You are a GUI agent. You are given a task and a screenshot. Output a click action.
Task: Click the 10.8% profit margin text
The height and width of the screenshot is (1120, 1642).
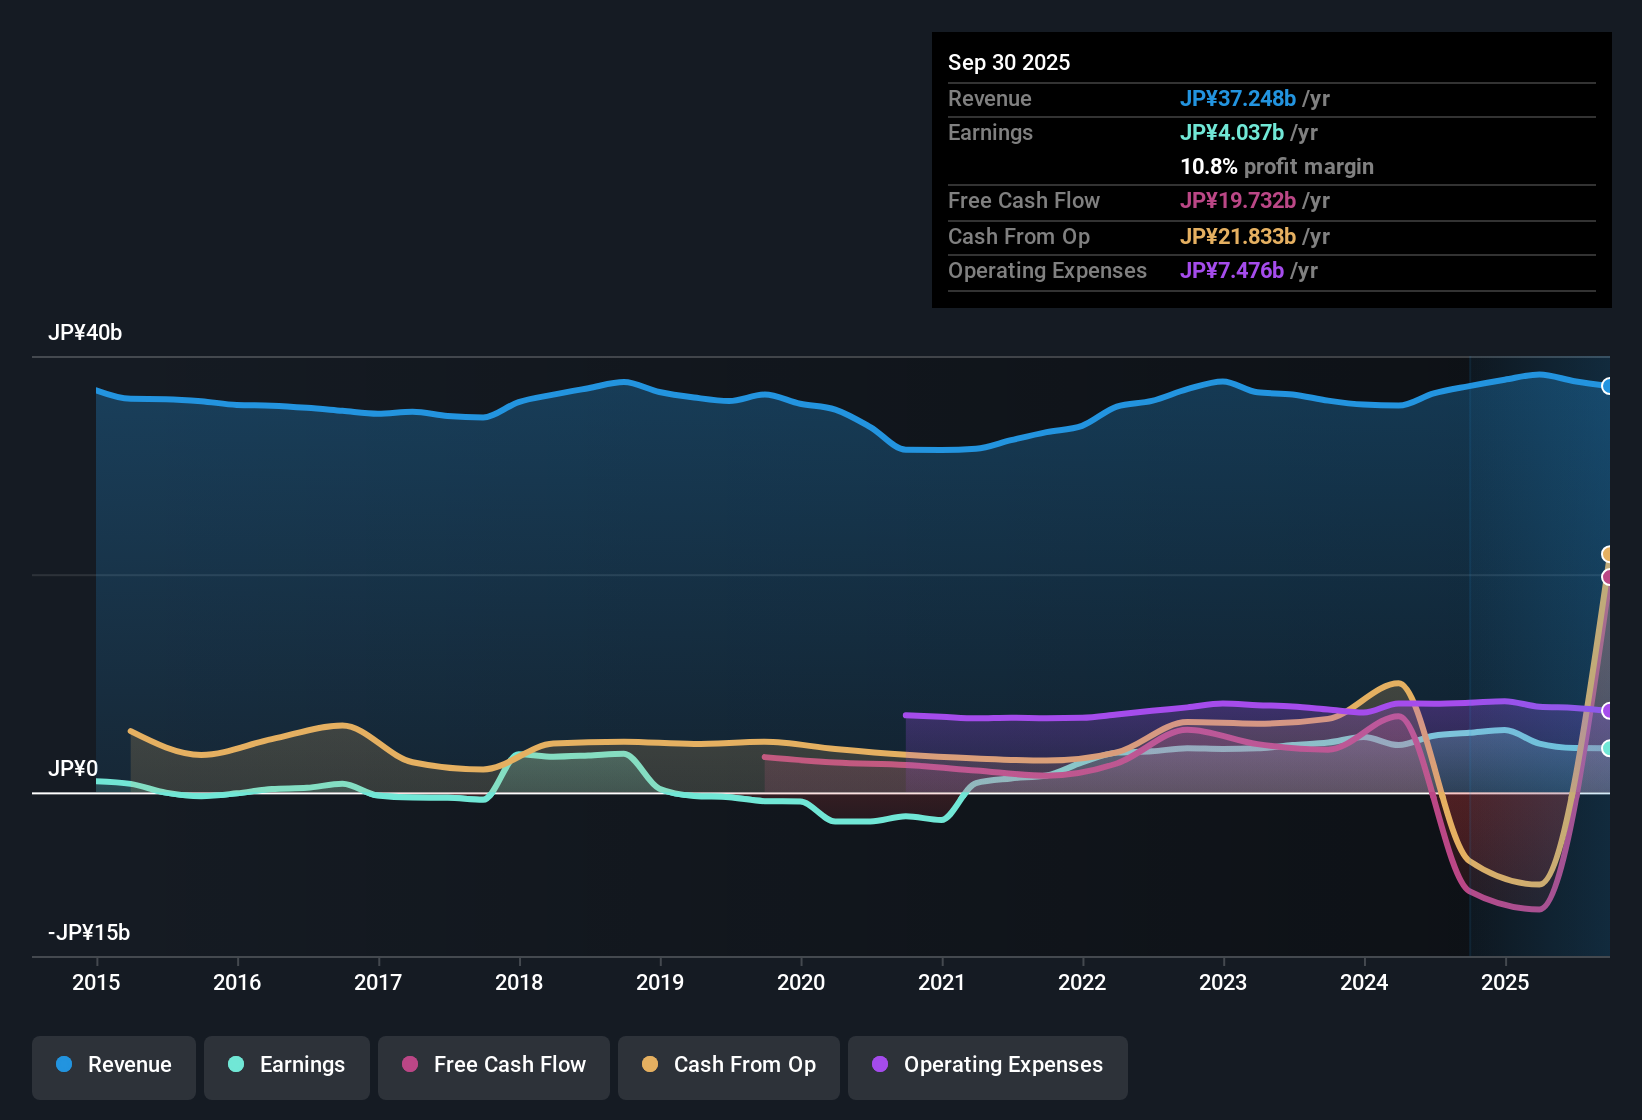coord(1277,167)
